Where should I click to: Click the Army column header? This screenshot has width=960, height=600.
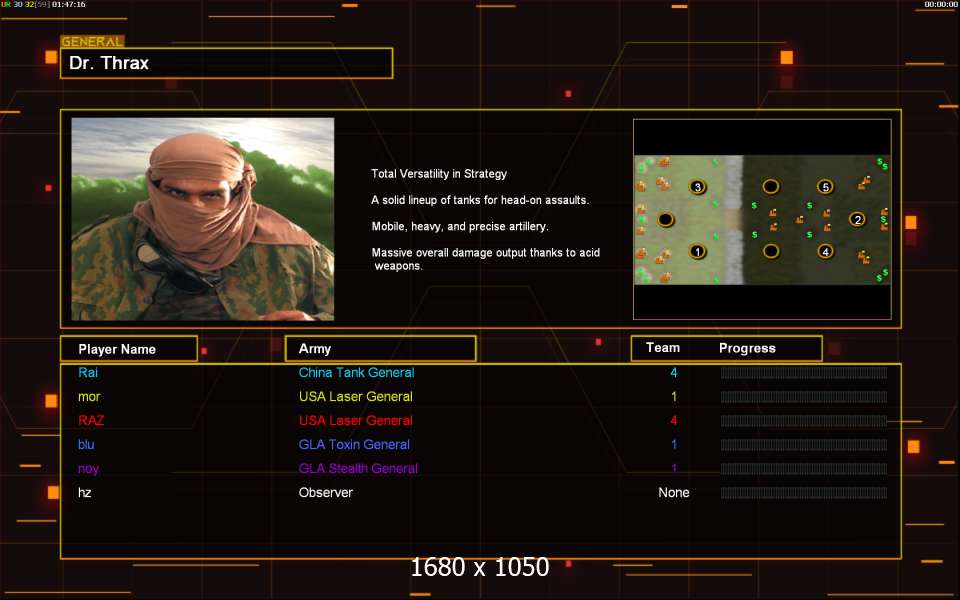tap(380, 348)
